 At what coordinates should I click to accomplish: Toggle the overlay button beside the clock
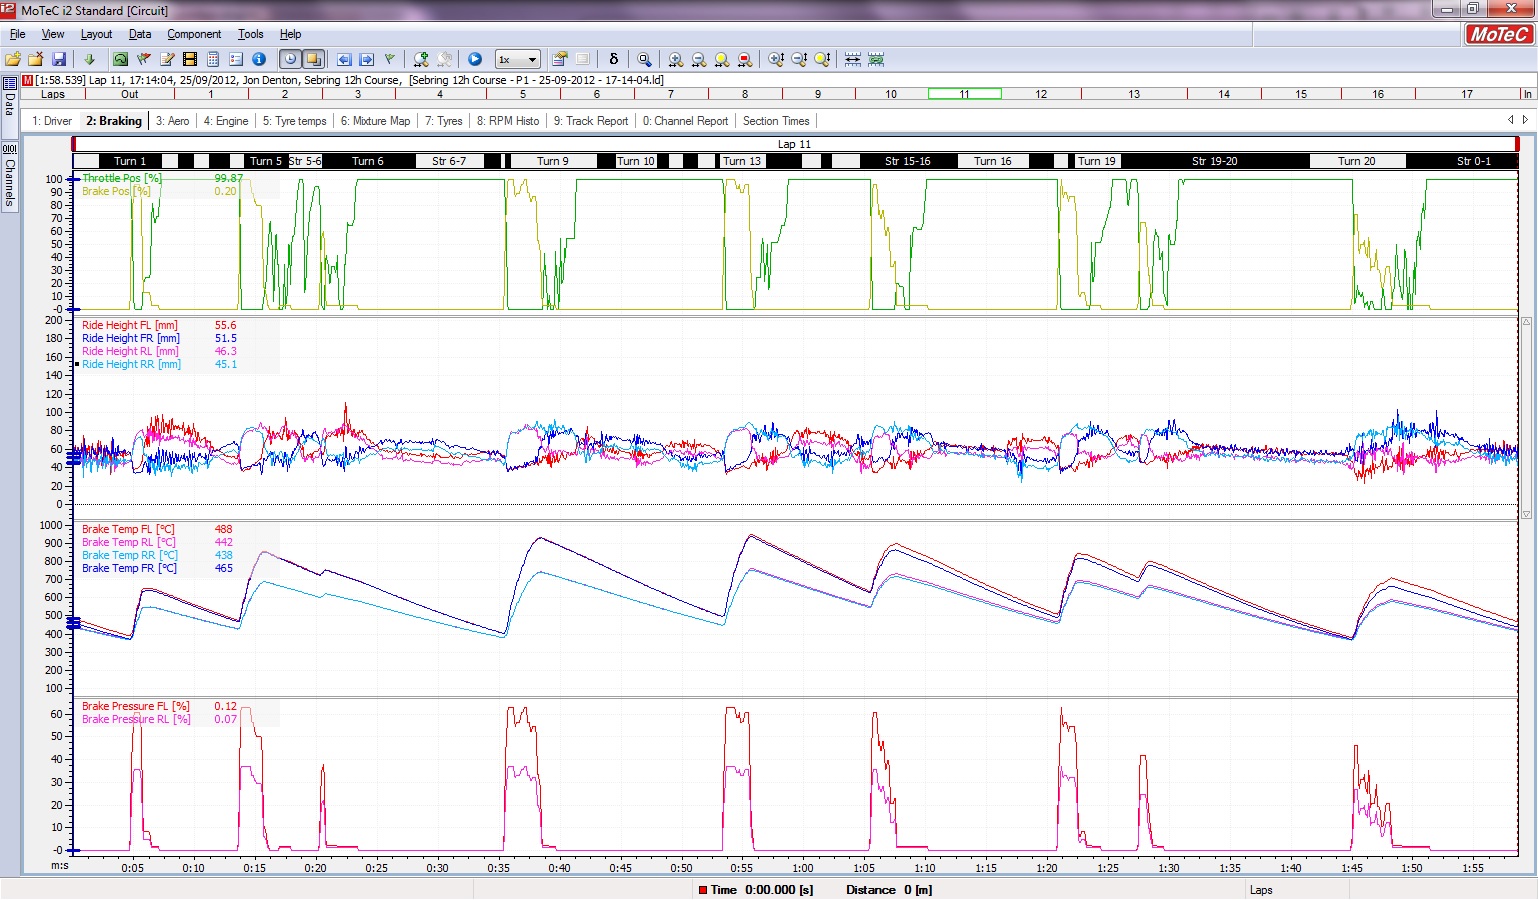[313, 60]
